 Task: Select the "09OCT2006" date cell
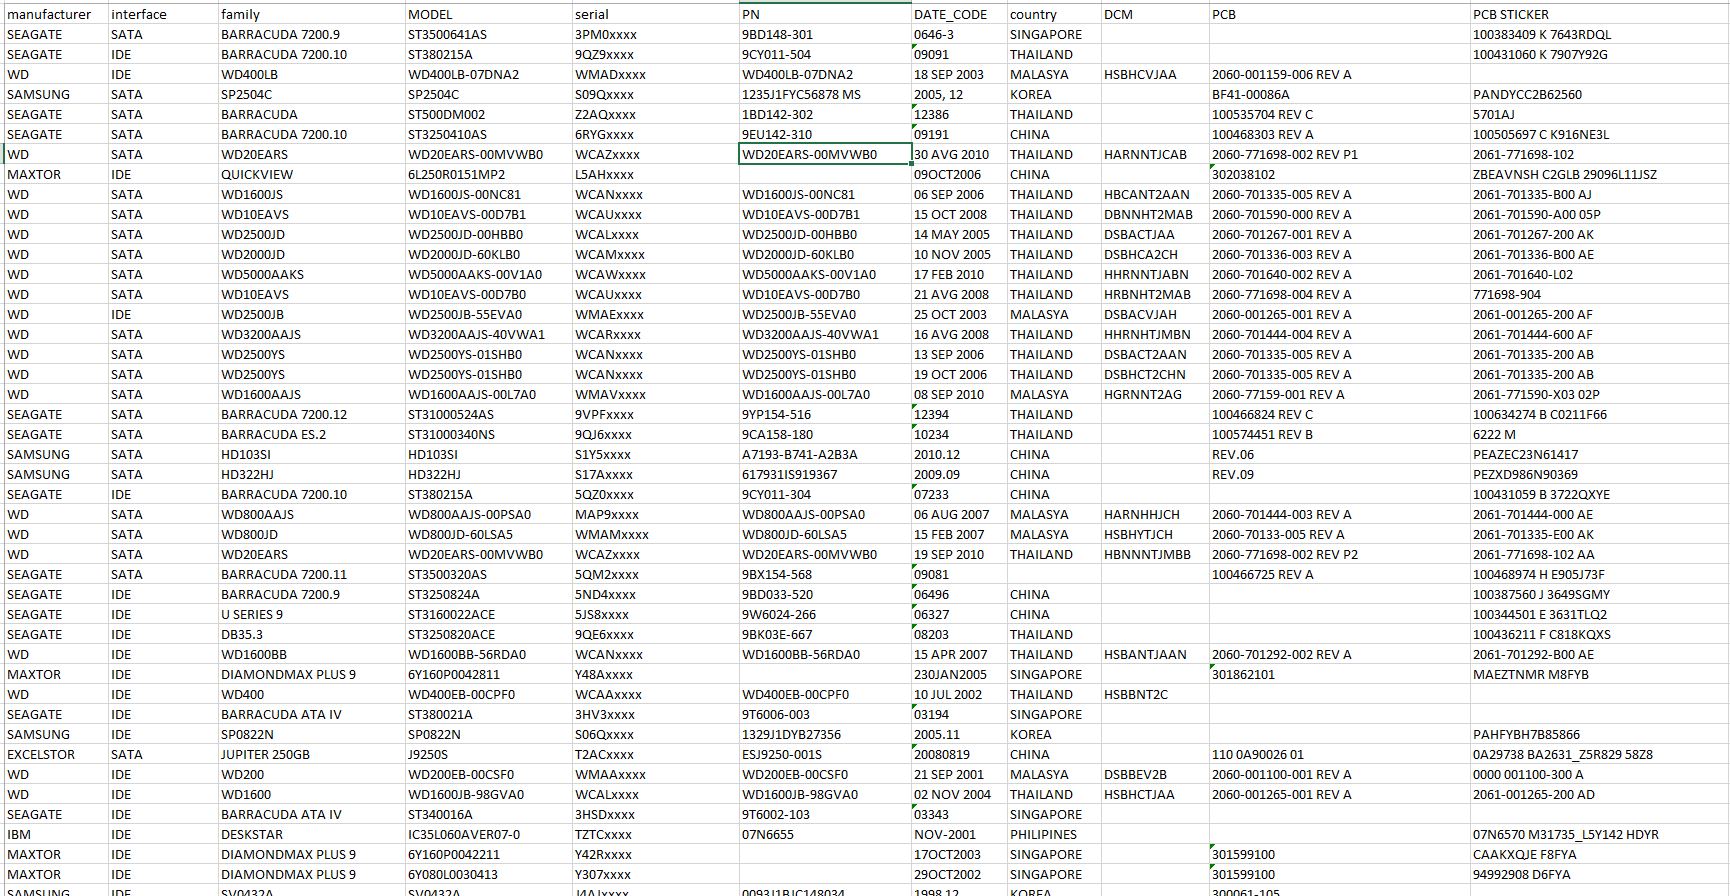(959, 174)
